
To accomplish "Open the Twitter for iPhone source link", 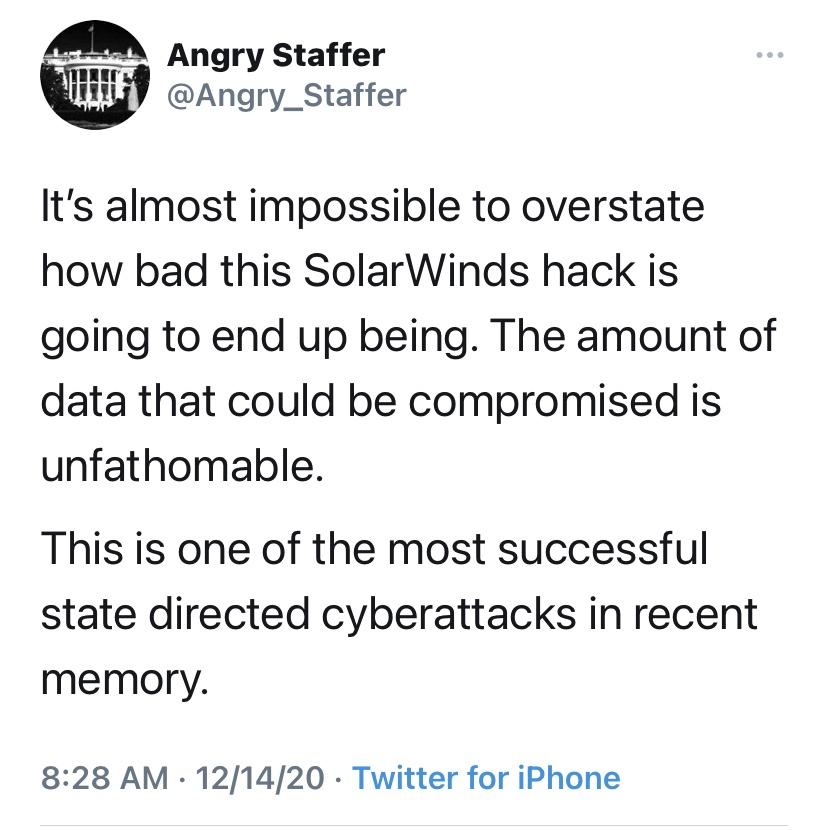I will 486,777.
